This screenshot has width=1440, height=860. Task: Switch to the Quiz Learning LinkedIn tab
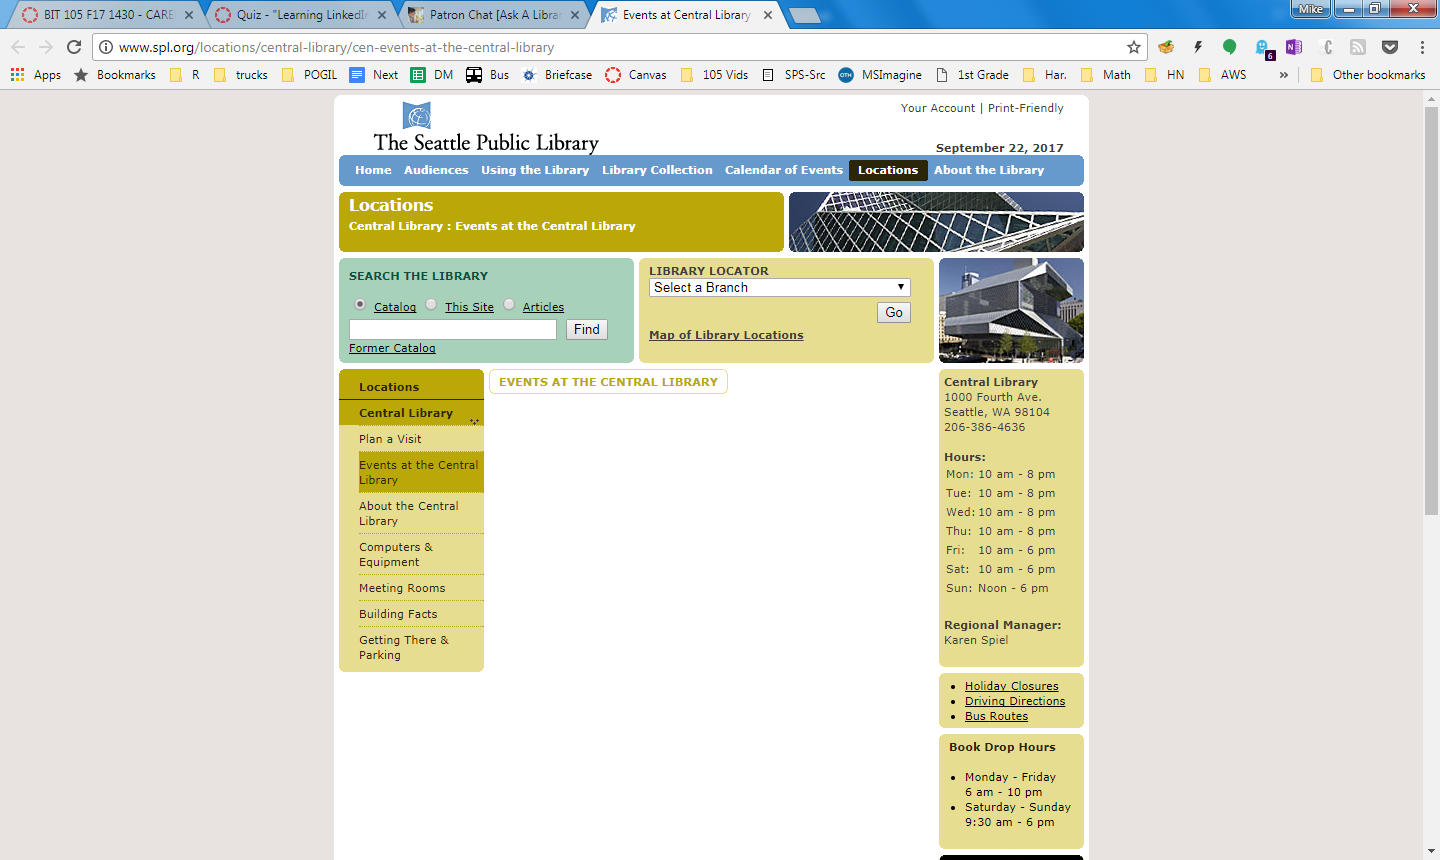(x=300, y=15)
